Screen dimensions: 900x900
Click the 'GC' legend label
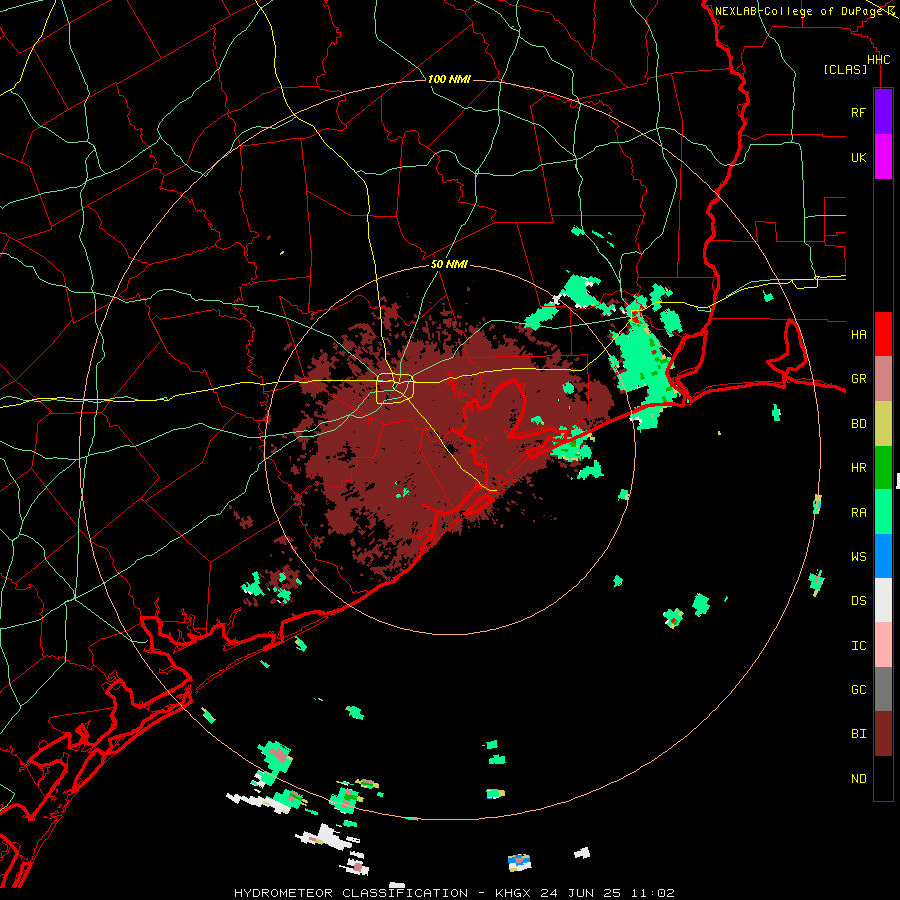coord(858,690)
